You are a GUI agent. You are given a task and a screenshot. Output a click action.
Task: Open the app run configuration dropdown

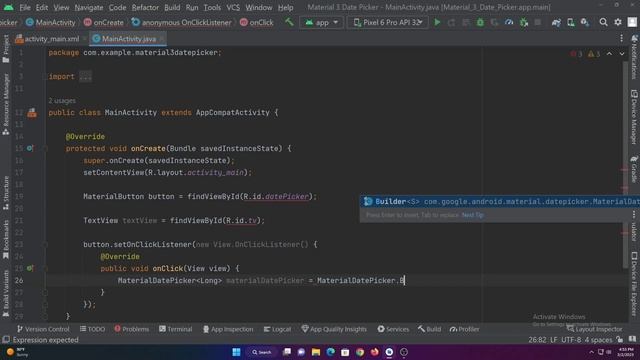[x=322, y=22]
